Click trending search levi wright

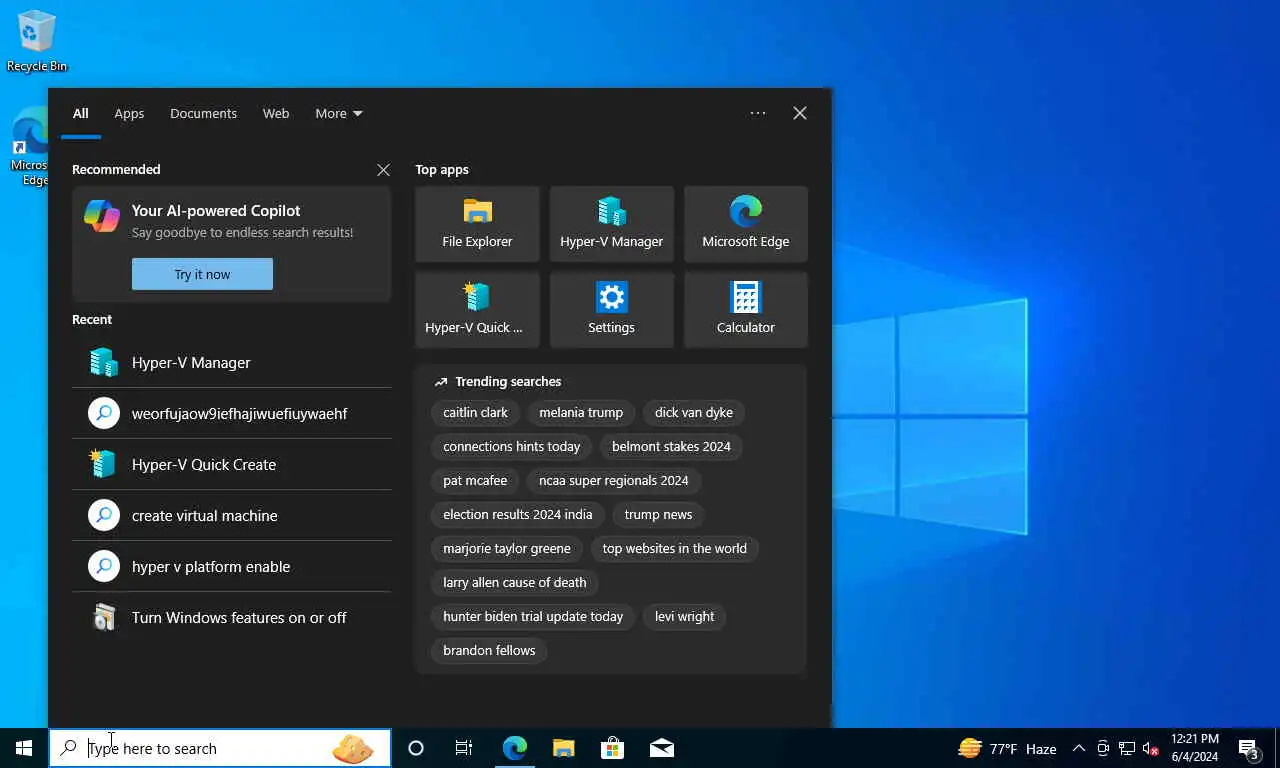[x=684, y=616]
